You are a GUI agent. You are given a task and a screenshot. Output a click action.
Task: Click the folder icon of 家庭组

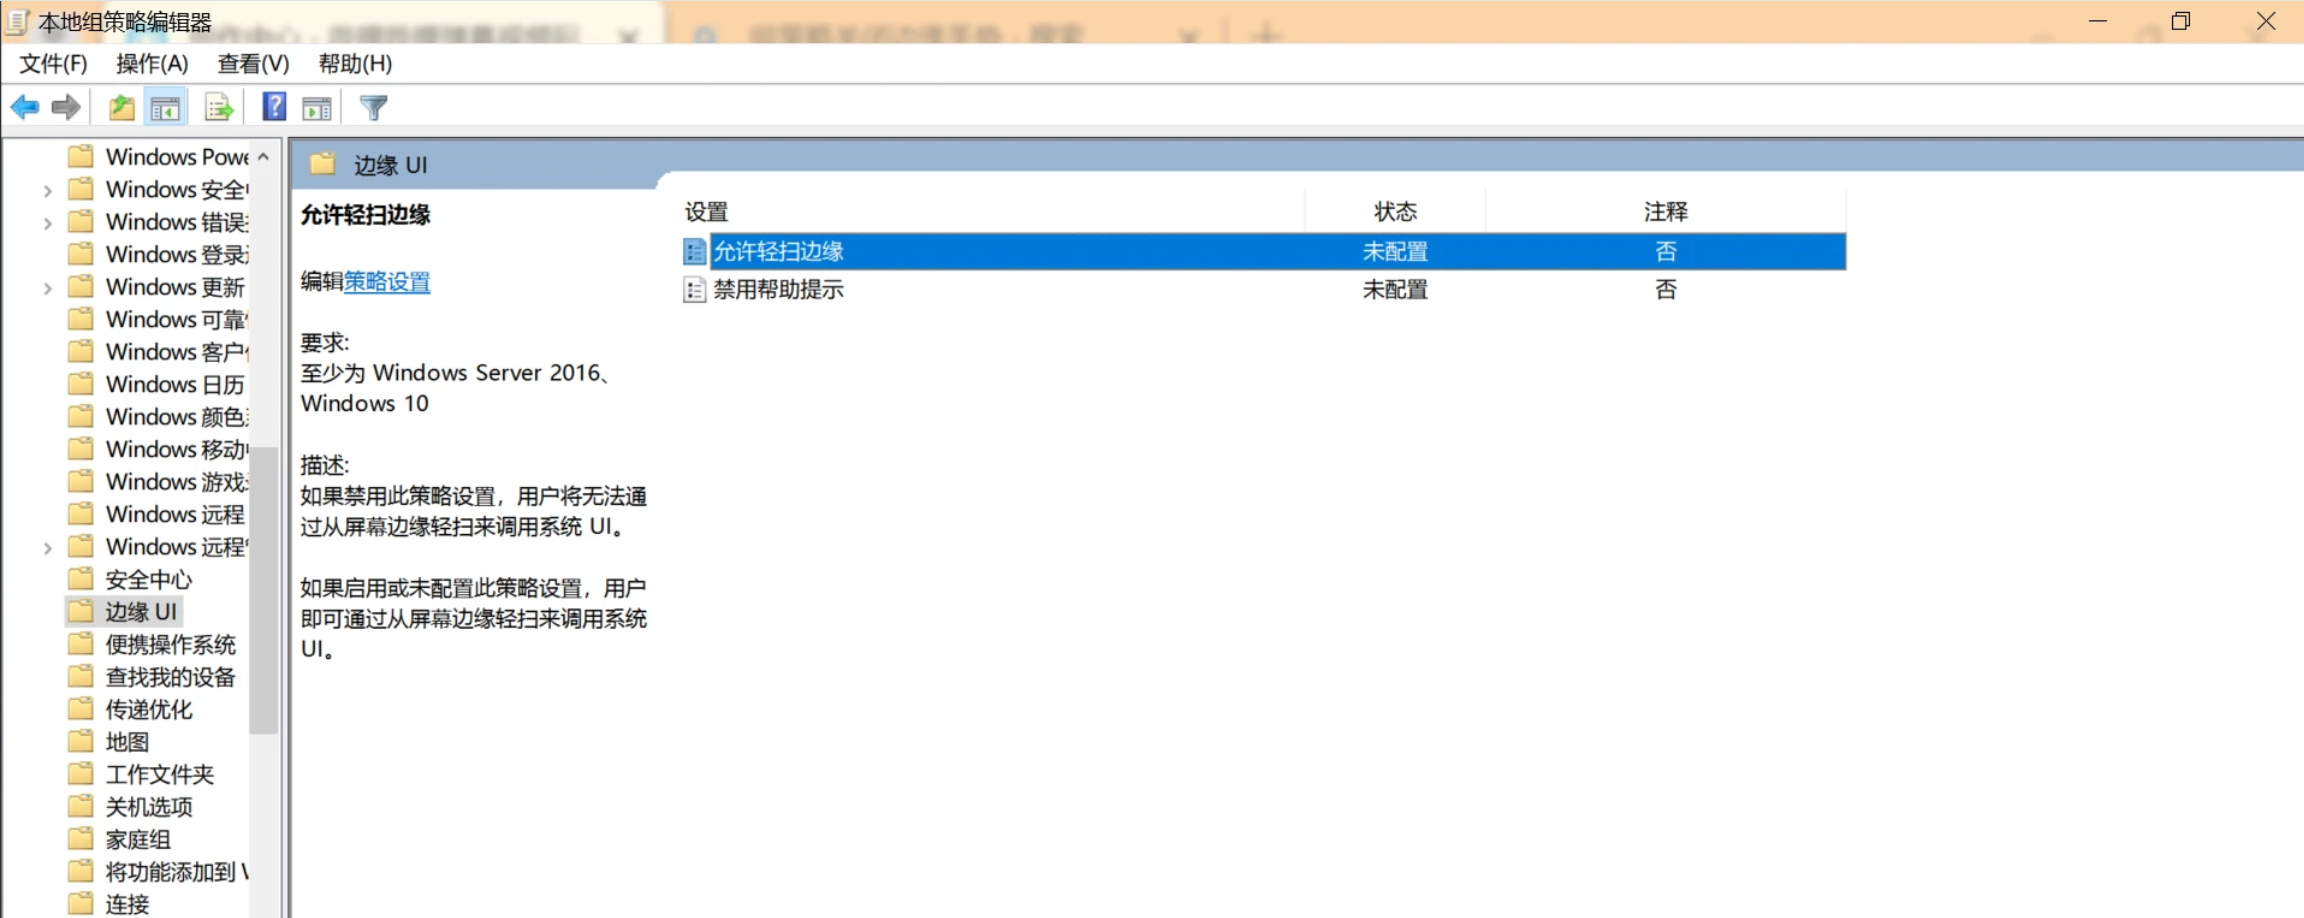[x=81, y=839]
